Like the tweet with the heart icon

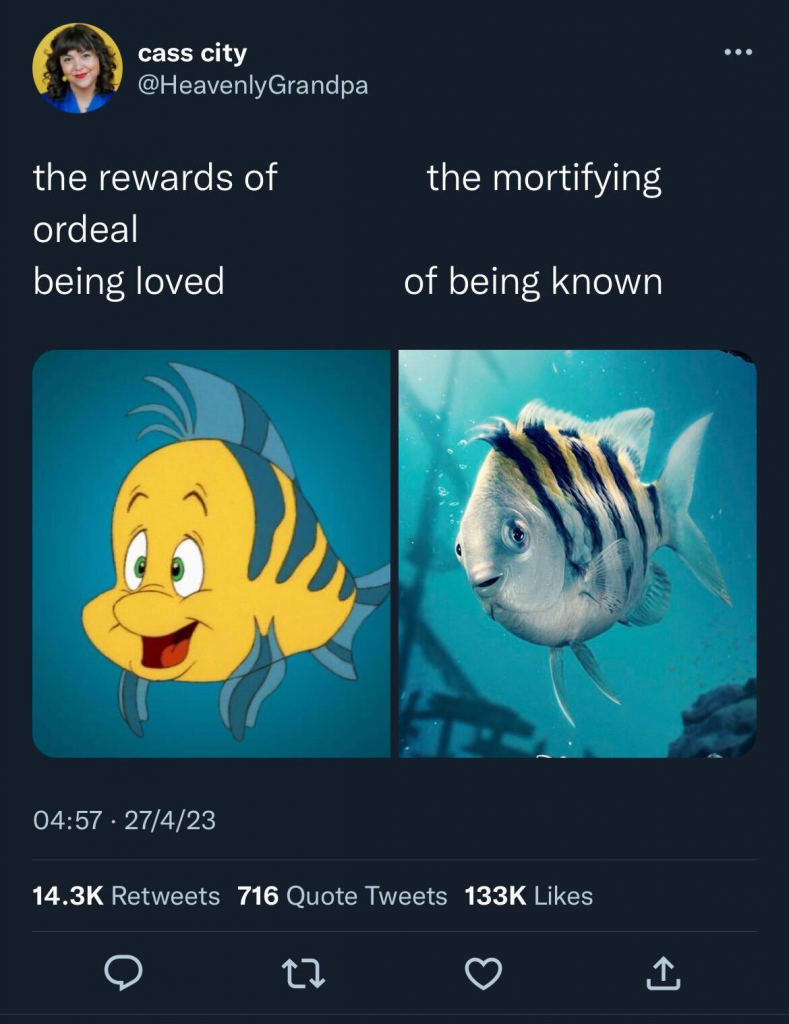483,972
